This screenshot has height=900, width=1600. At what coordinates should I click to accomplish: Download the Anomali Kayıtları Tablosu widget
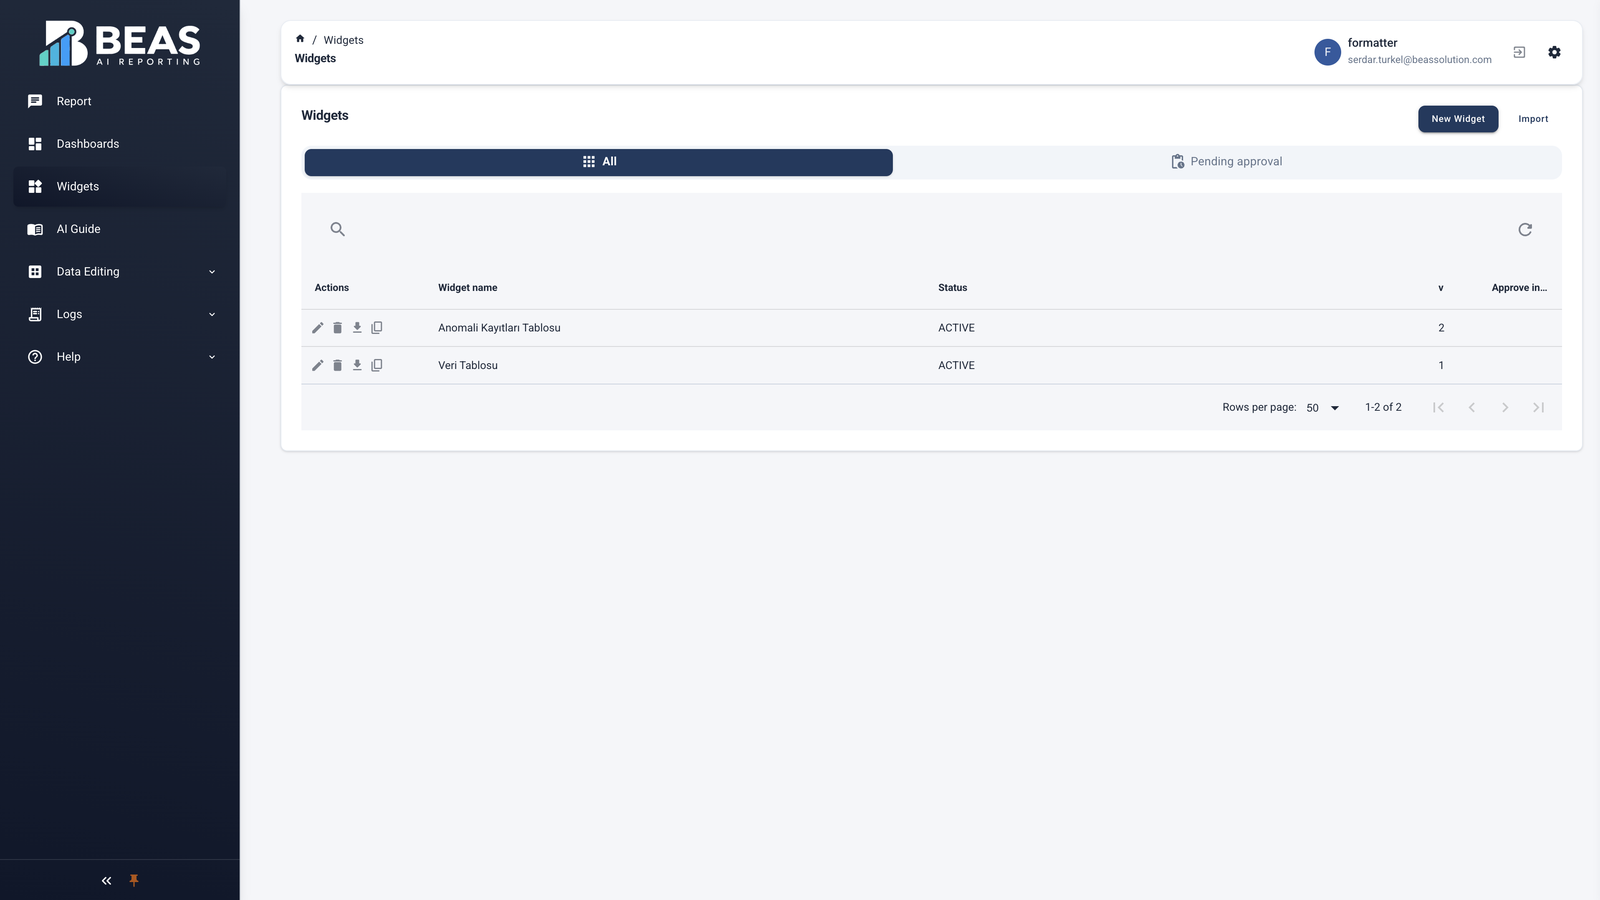click(x=357, y=328)
